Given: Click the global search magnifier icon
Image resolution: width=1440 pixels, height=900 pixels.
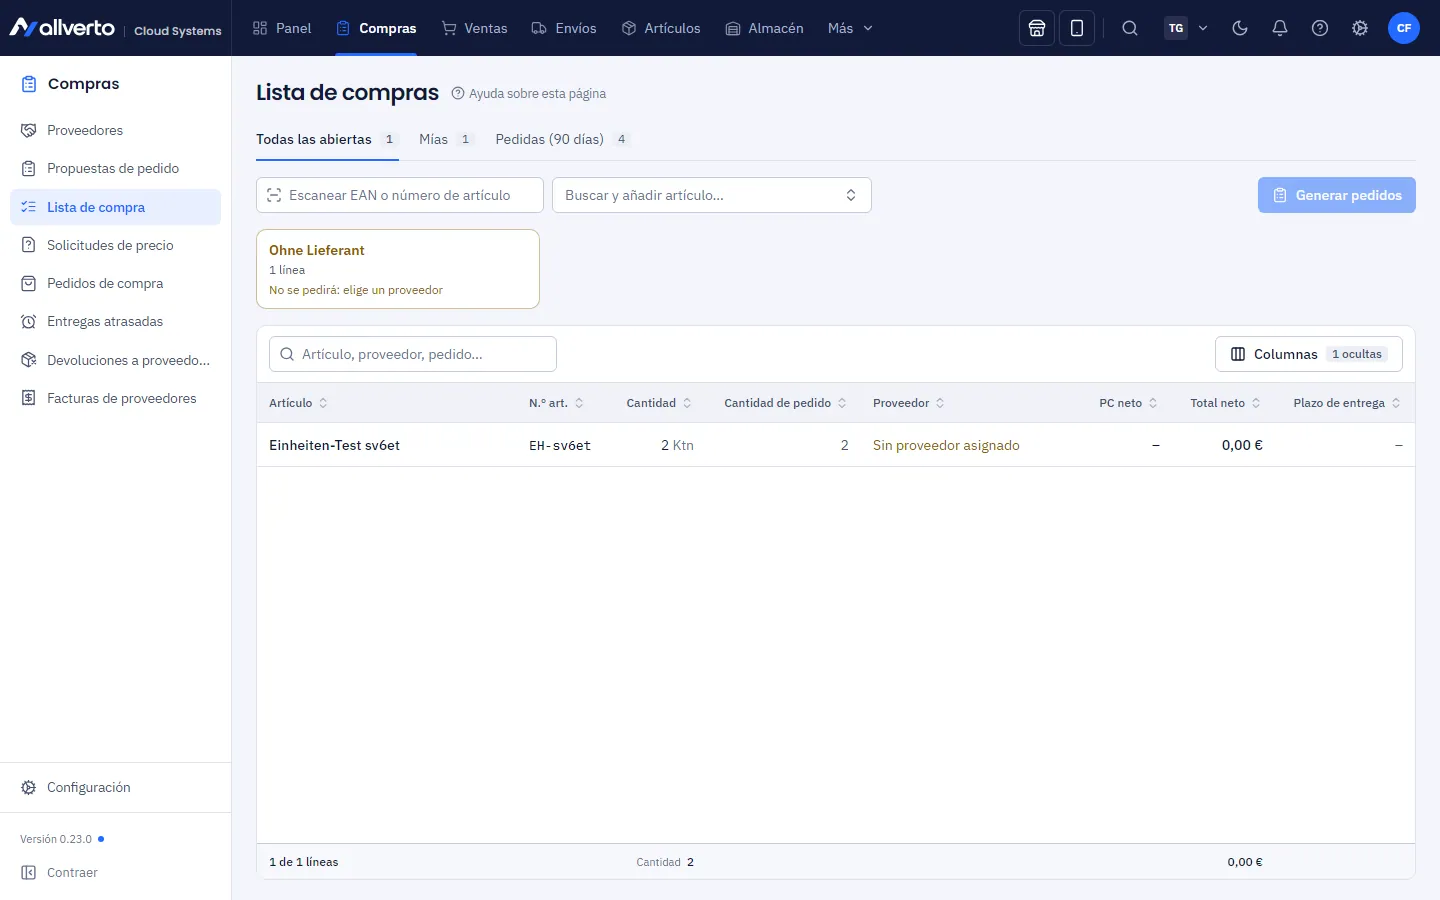Looking at the screenshot, I should tap(1130, 28).
